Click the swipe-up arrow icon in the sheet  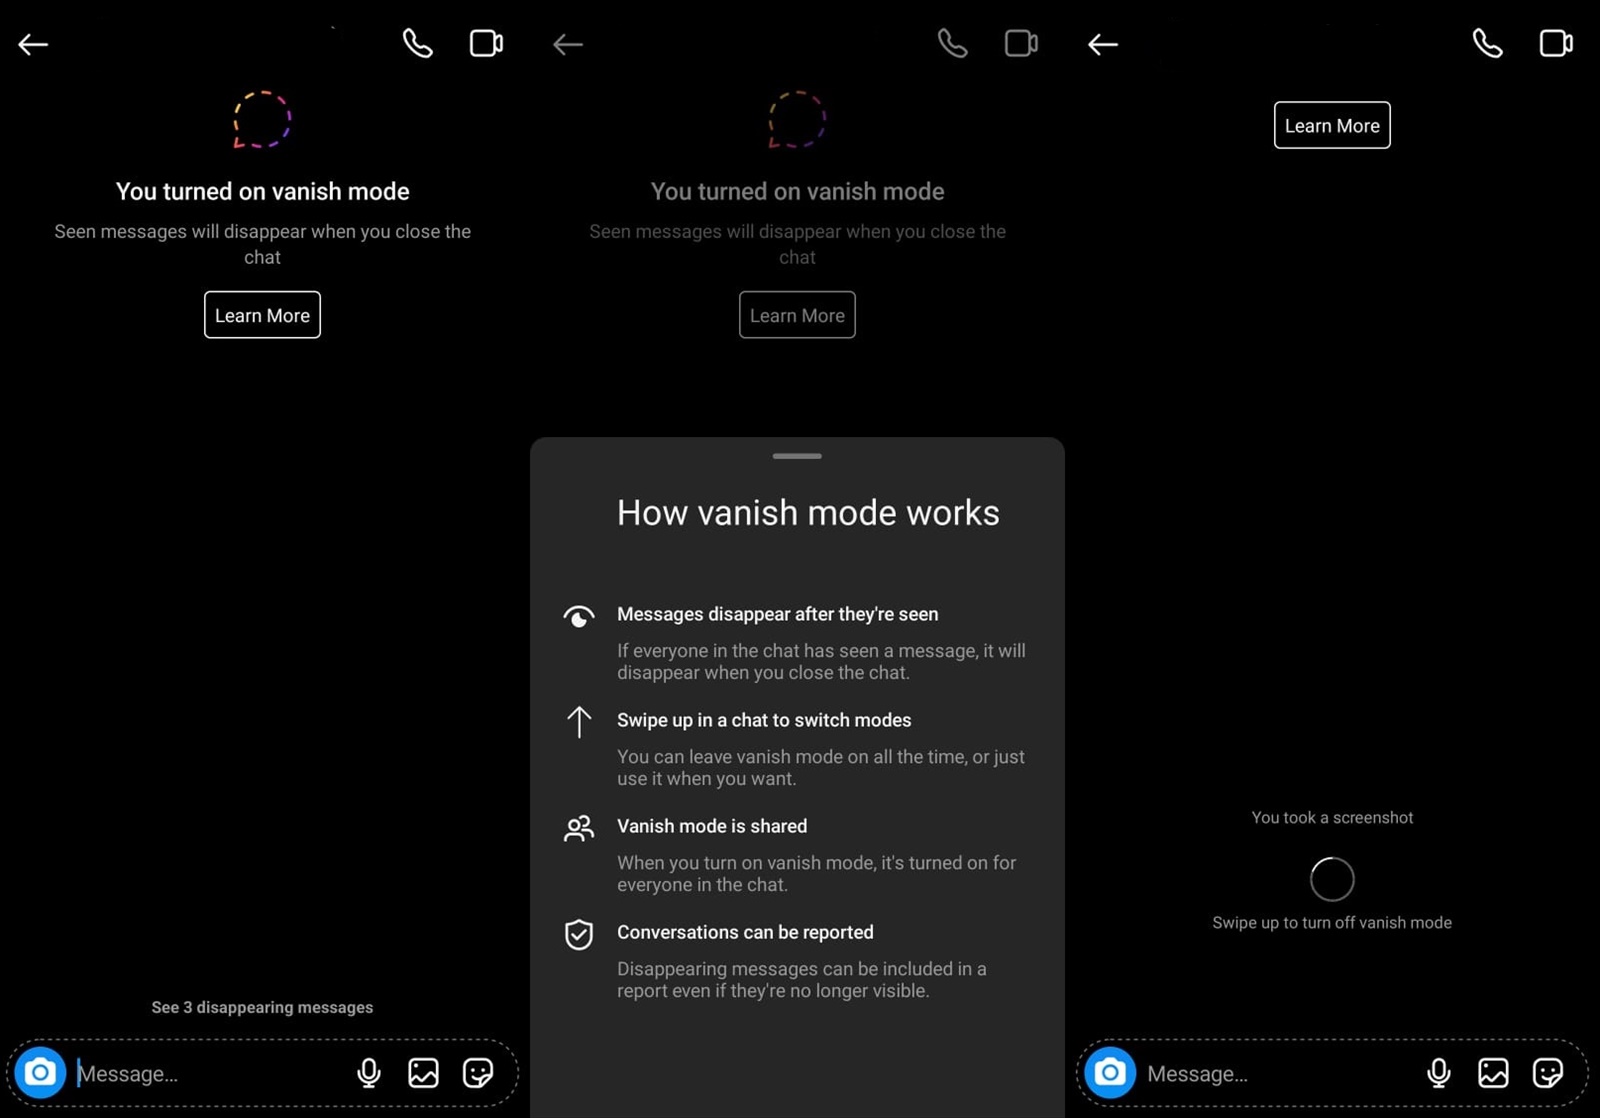point(578,722)
